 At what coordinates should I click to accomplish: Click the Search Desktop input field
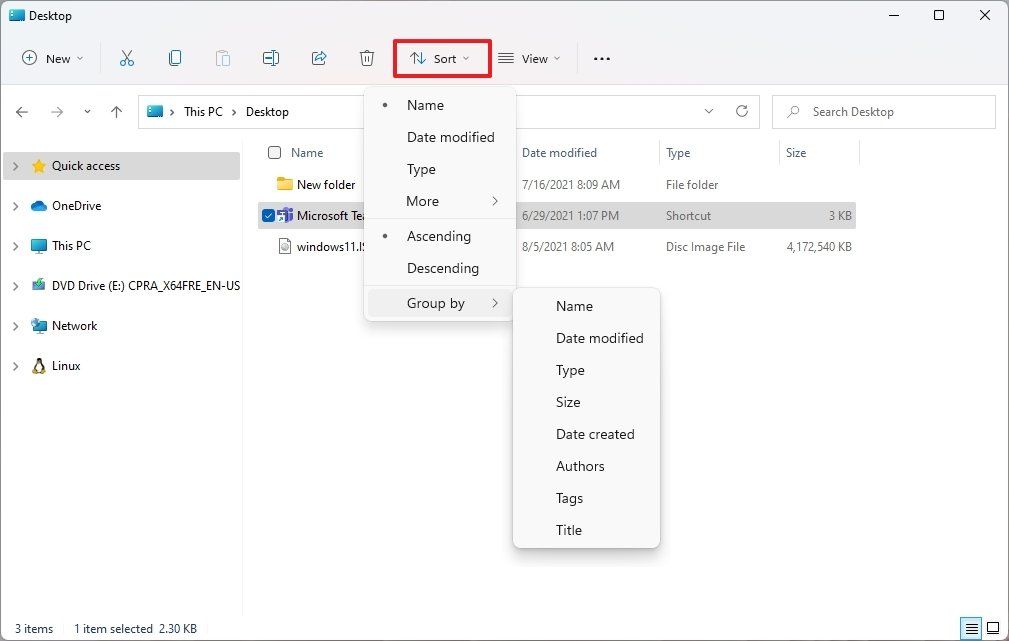[x=880, y=112]
